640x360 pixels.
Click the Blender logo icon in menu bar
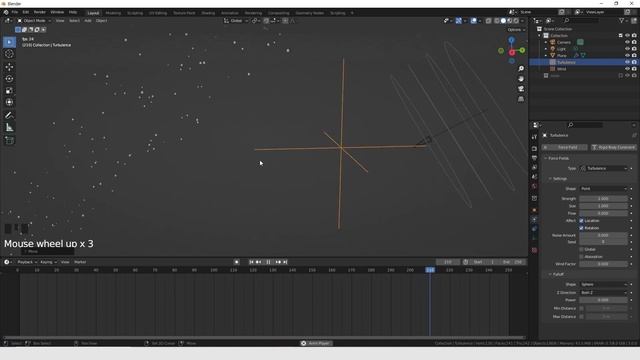pos(5,13)
